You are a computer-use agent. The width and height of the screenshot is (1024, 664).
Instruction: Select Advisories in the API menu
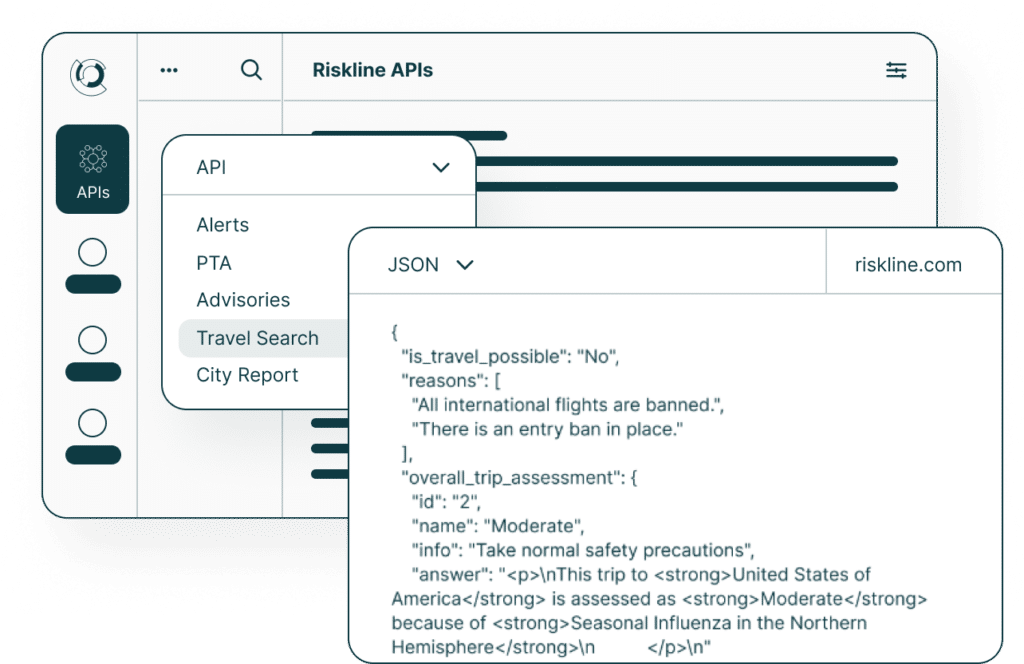(243, 300)
